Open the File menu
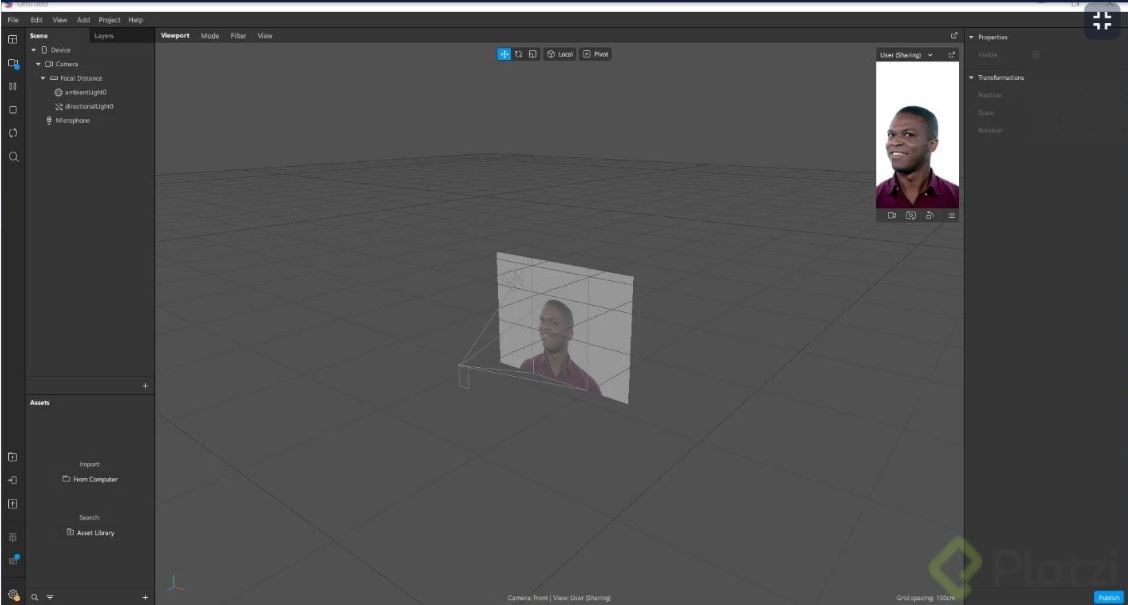 pyautogui.click(x=13, y=20)
